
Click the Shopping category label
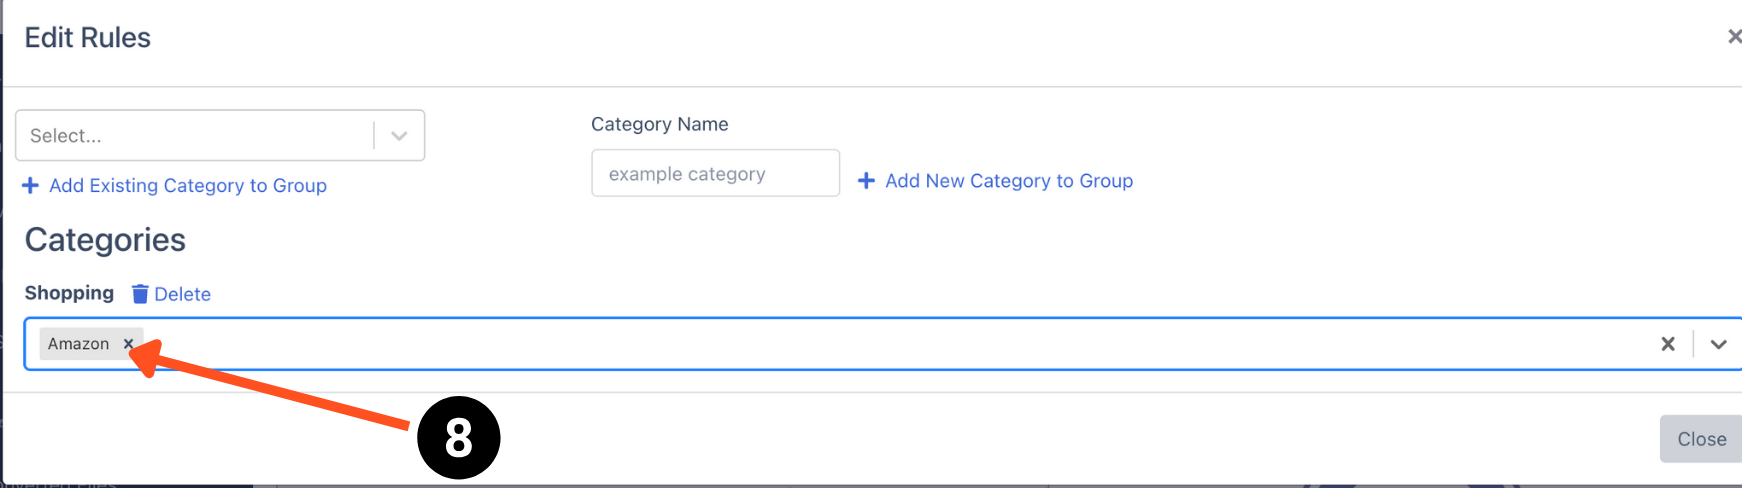coord(69,293)
